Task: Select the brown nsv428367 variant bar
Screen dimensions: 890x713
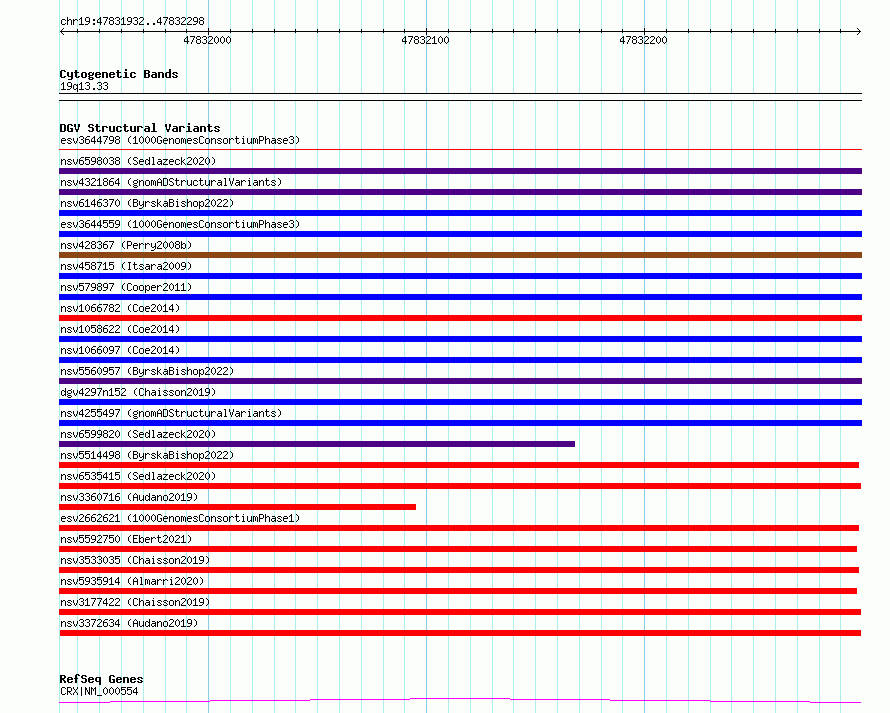Action: (460, 255)
